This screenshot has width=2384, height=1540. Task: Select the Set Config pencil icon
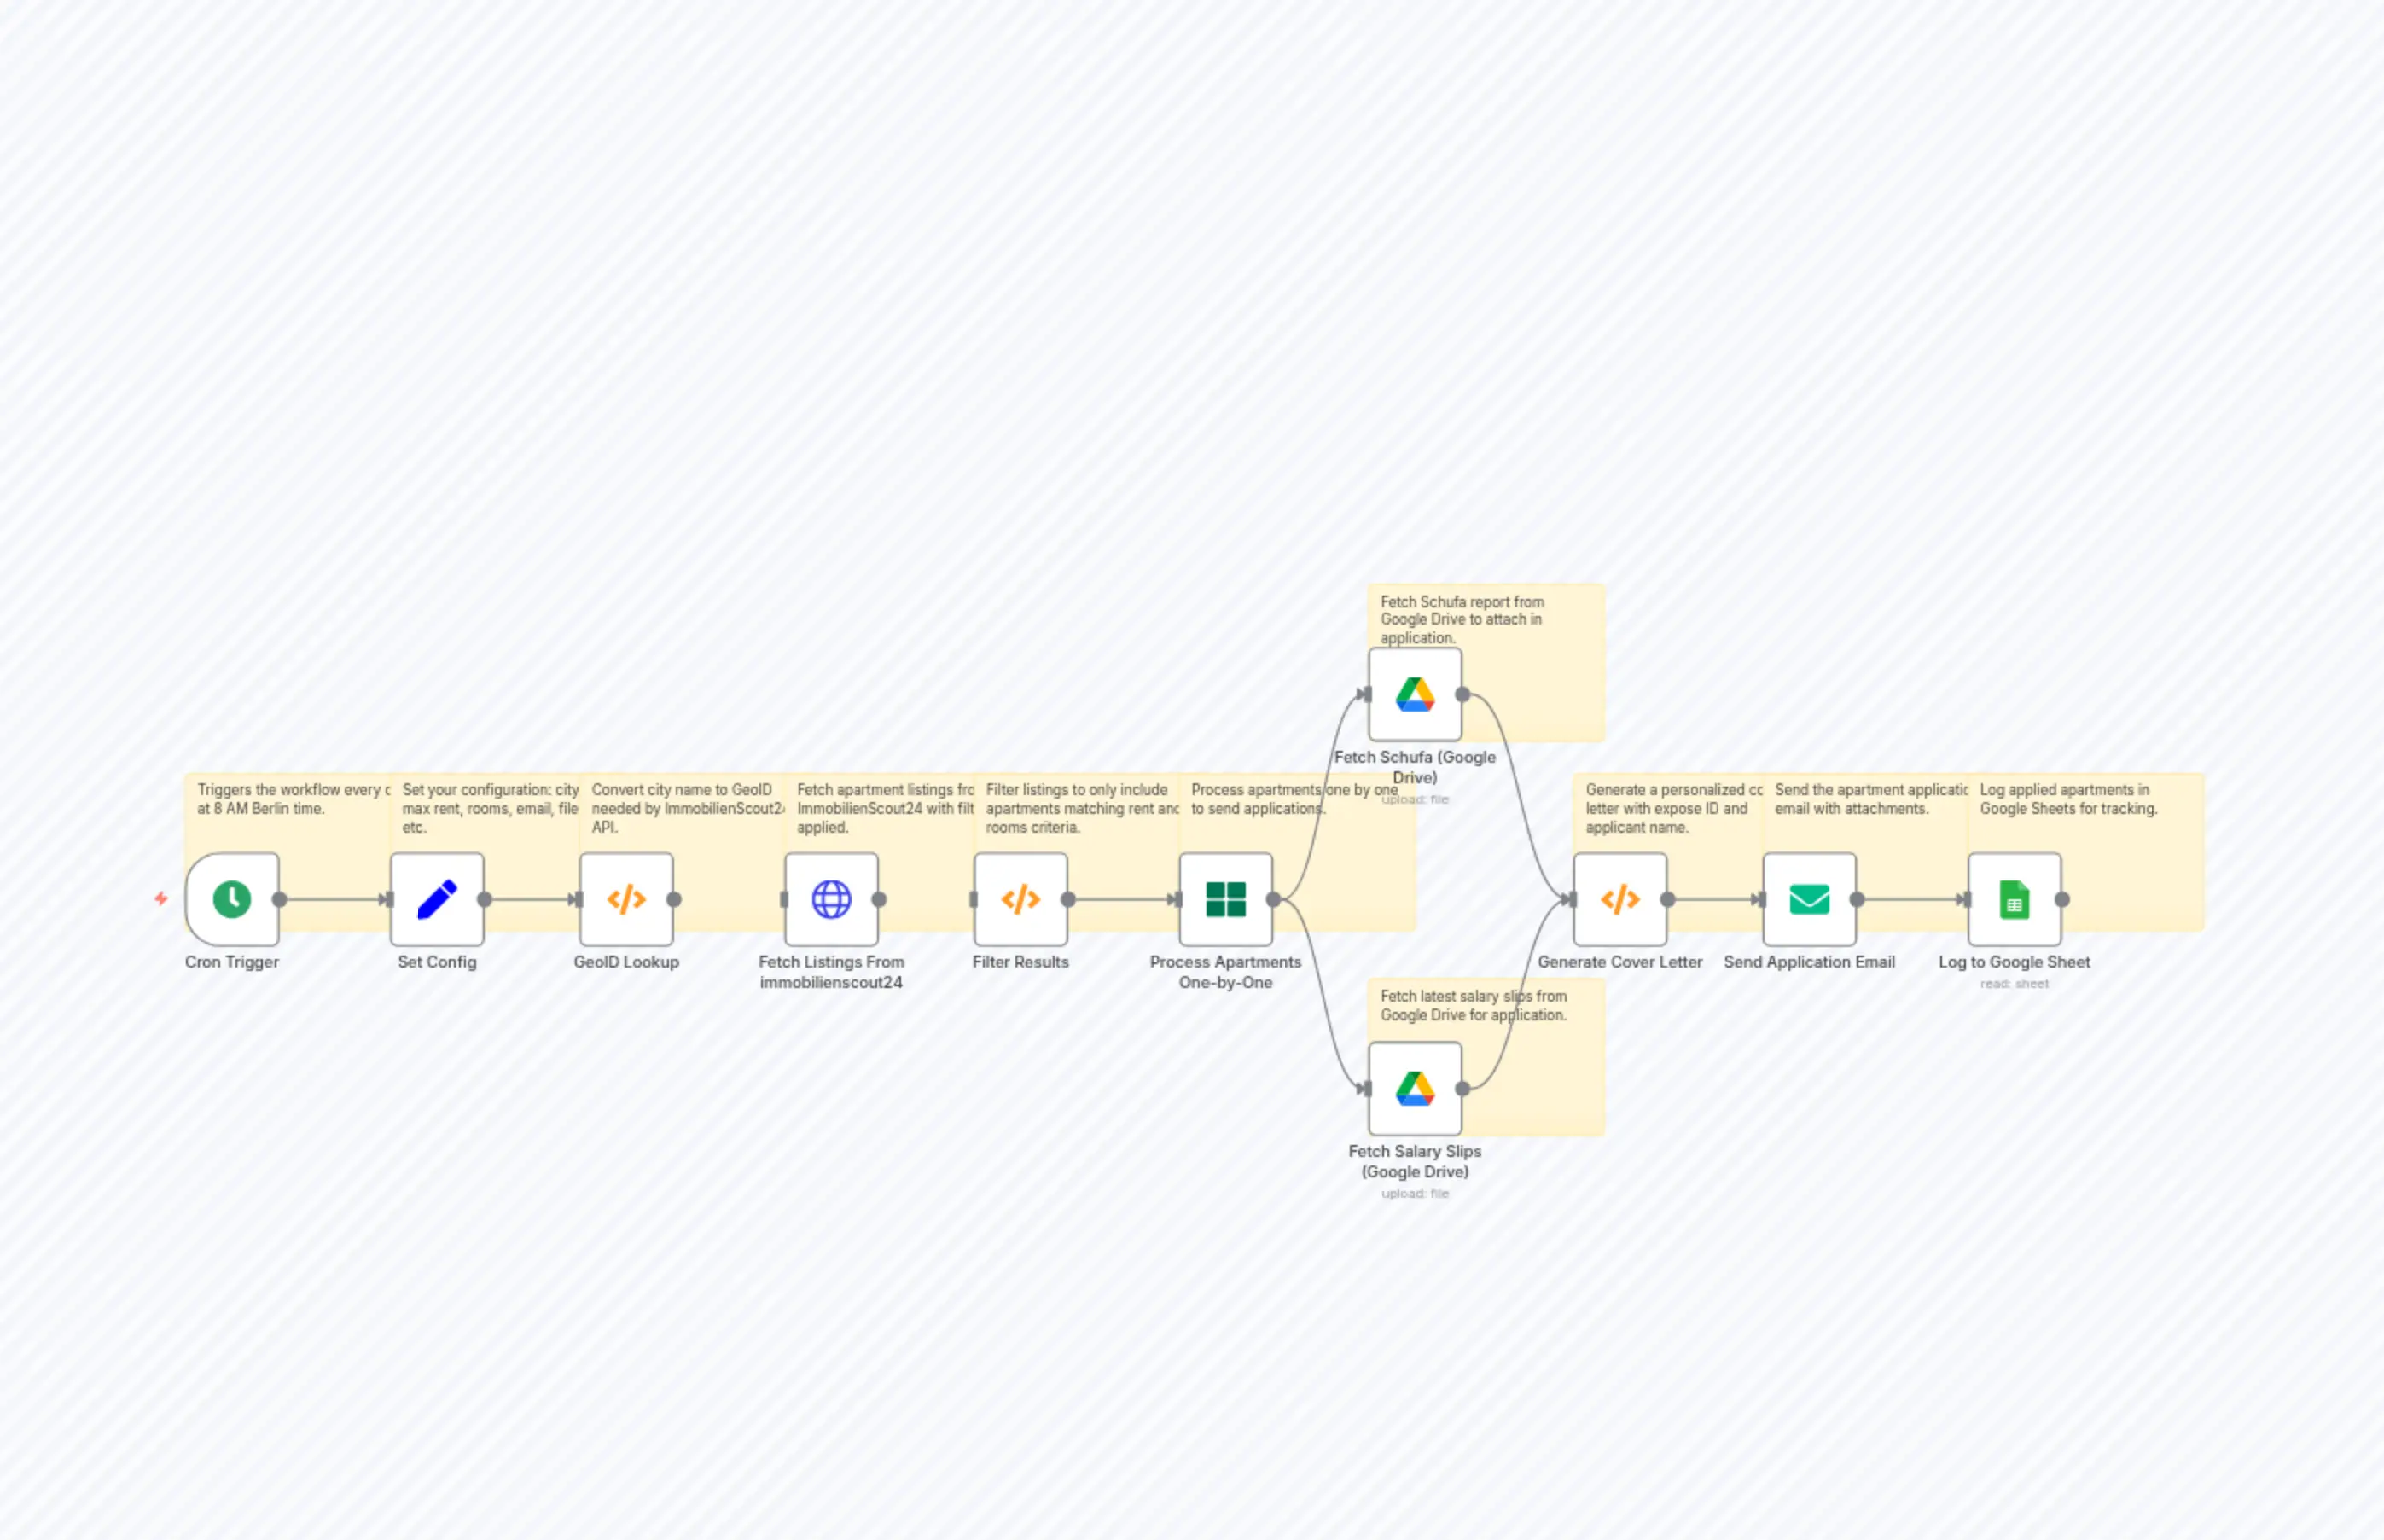coord(437,898)
